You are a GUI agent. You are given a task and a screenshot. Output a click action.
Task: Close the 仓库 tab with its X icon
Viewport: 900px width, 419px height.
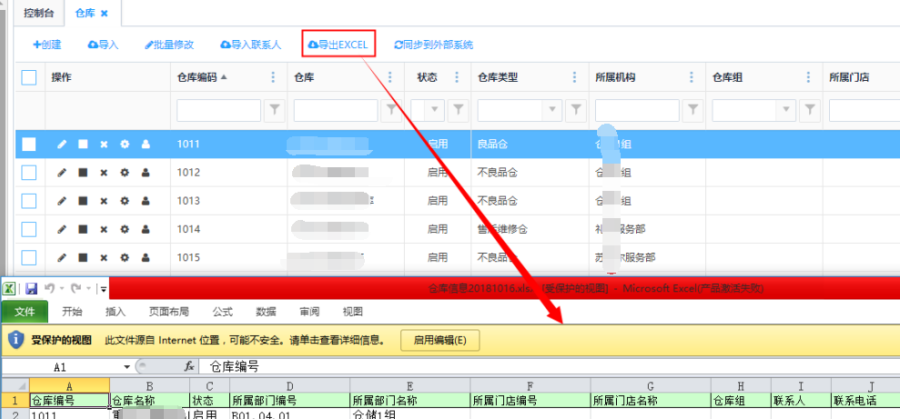pyautogui.click(x=104, y=14)
